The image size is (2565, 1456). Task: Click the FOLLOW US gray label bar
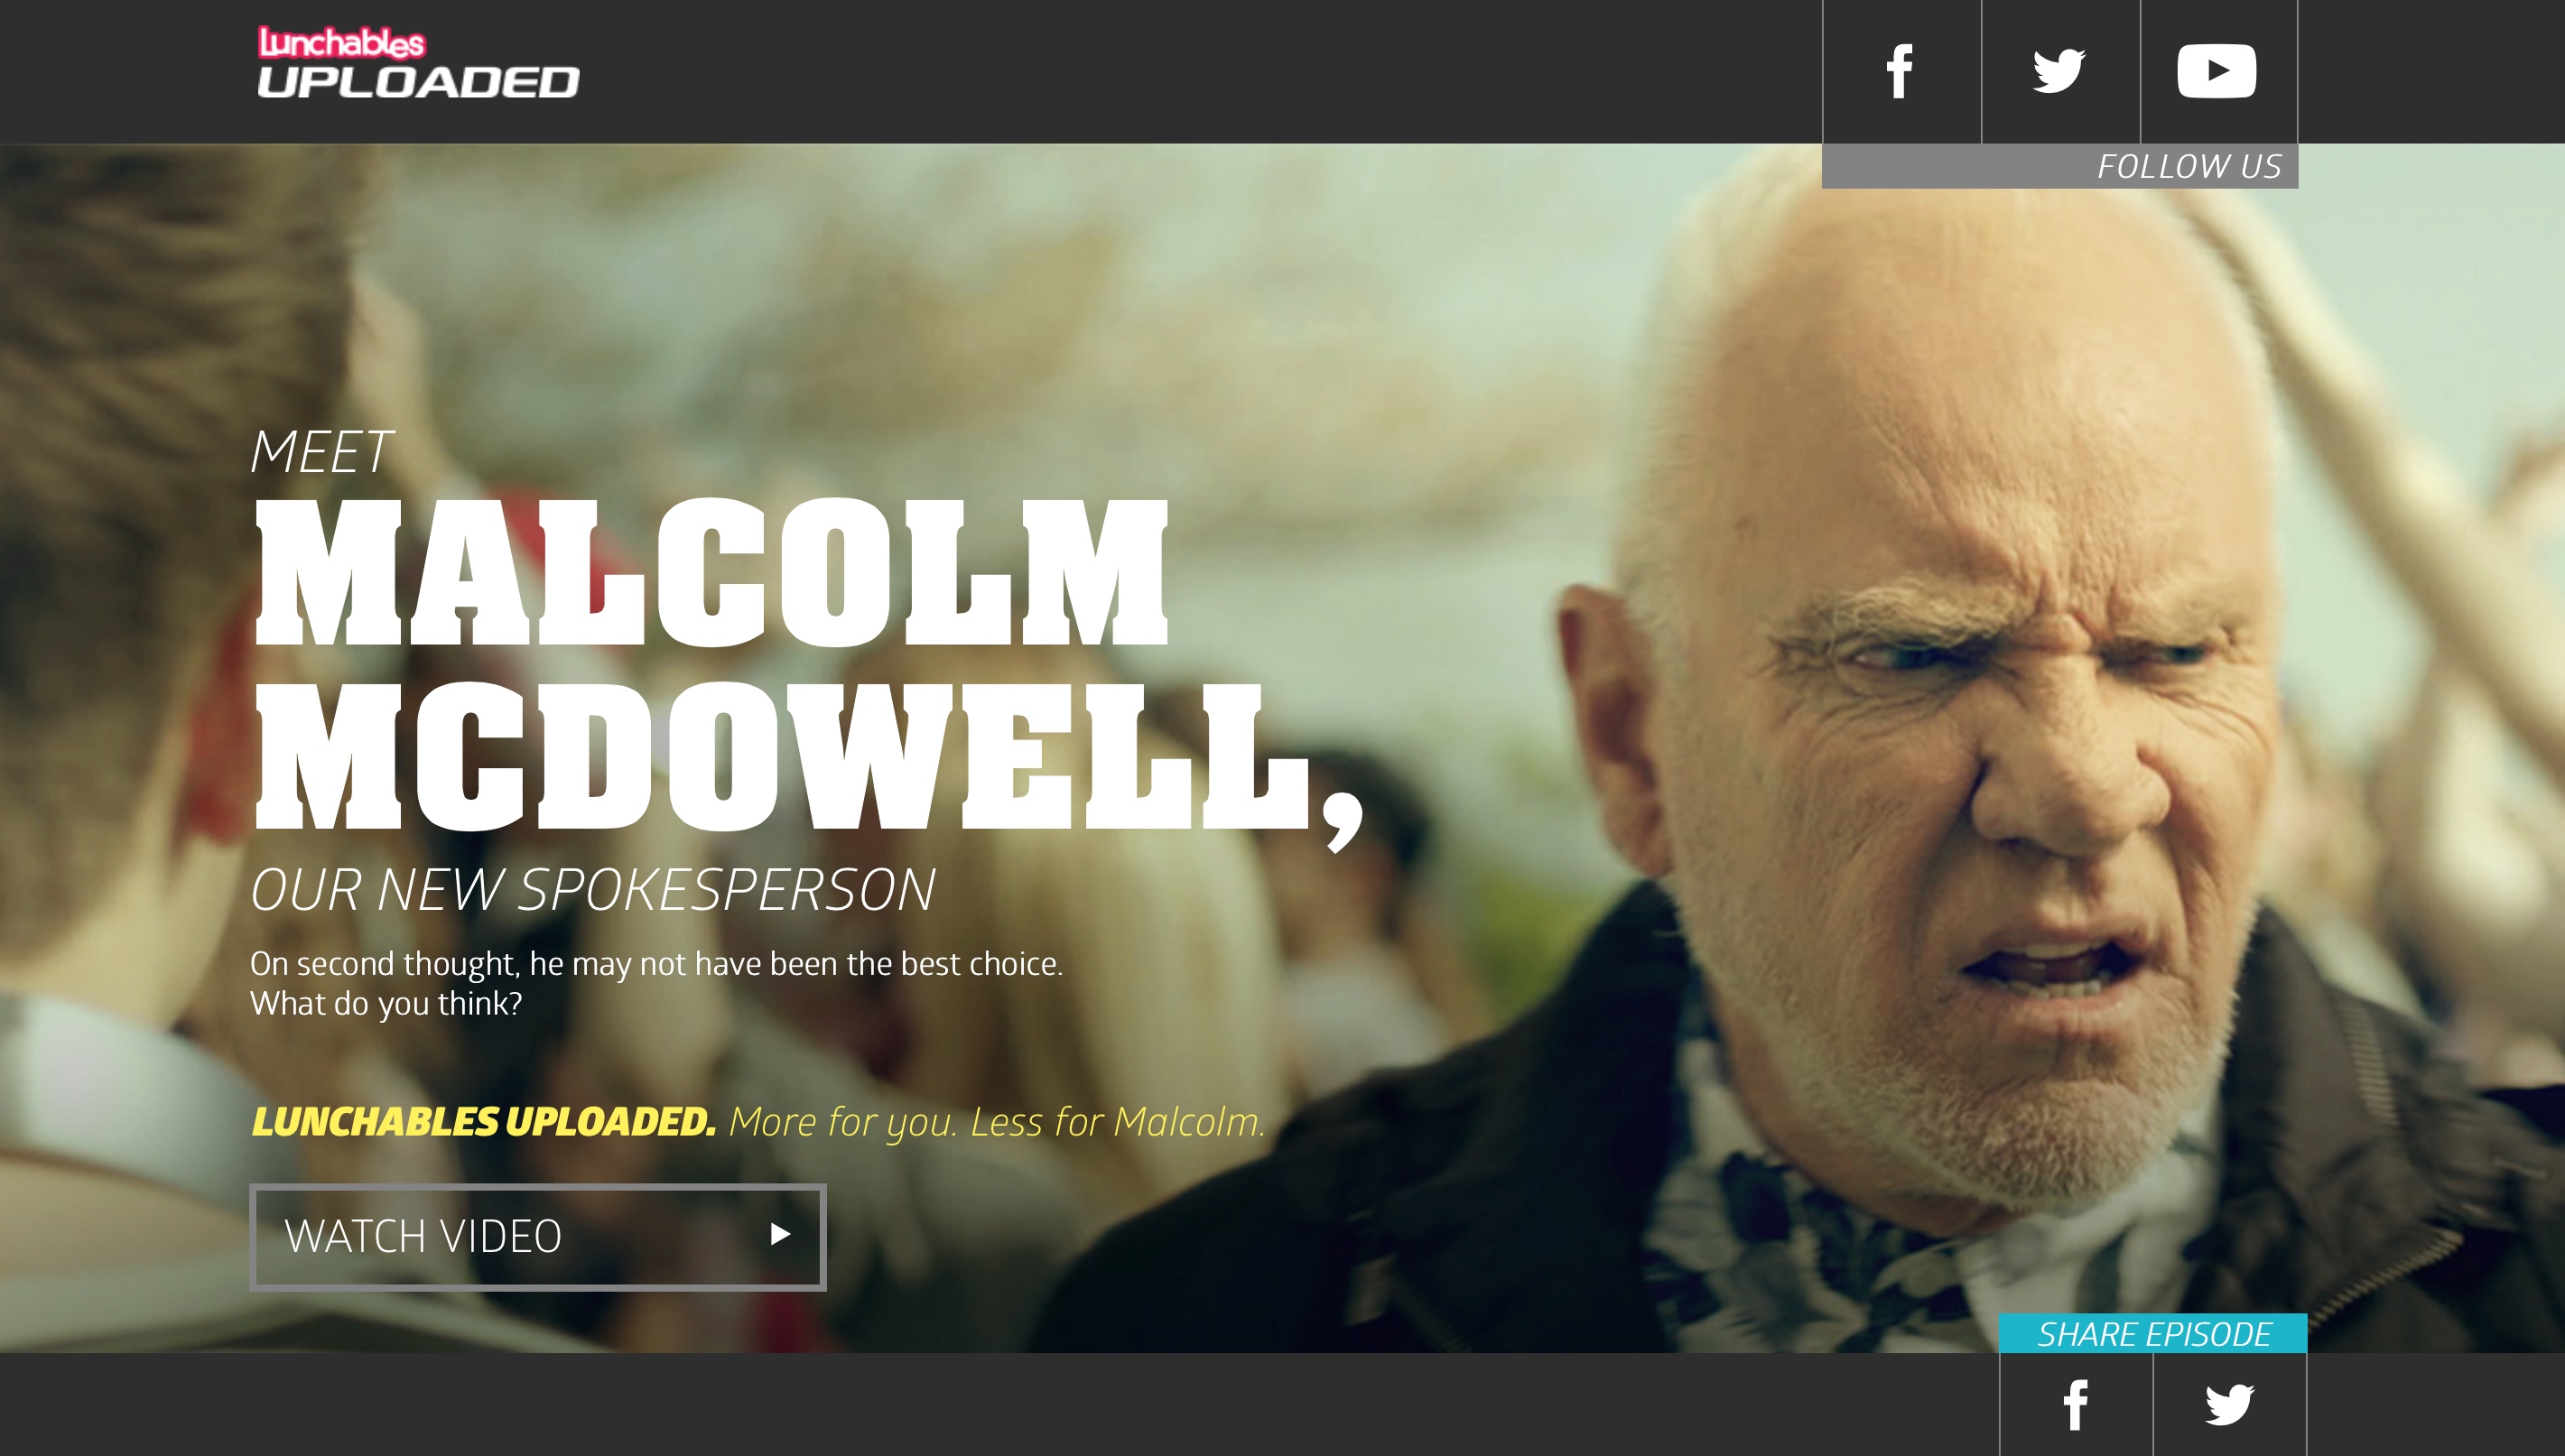pos(2060,166)
